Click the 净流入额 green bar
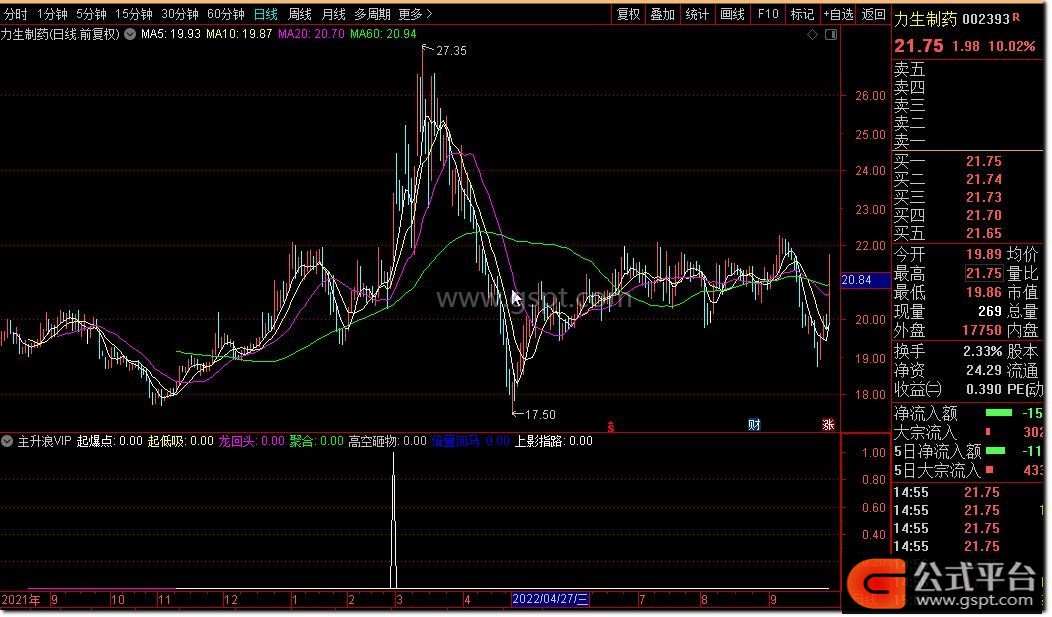 (999, 413)
